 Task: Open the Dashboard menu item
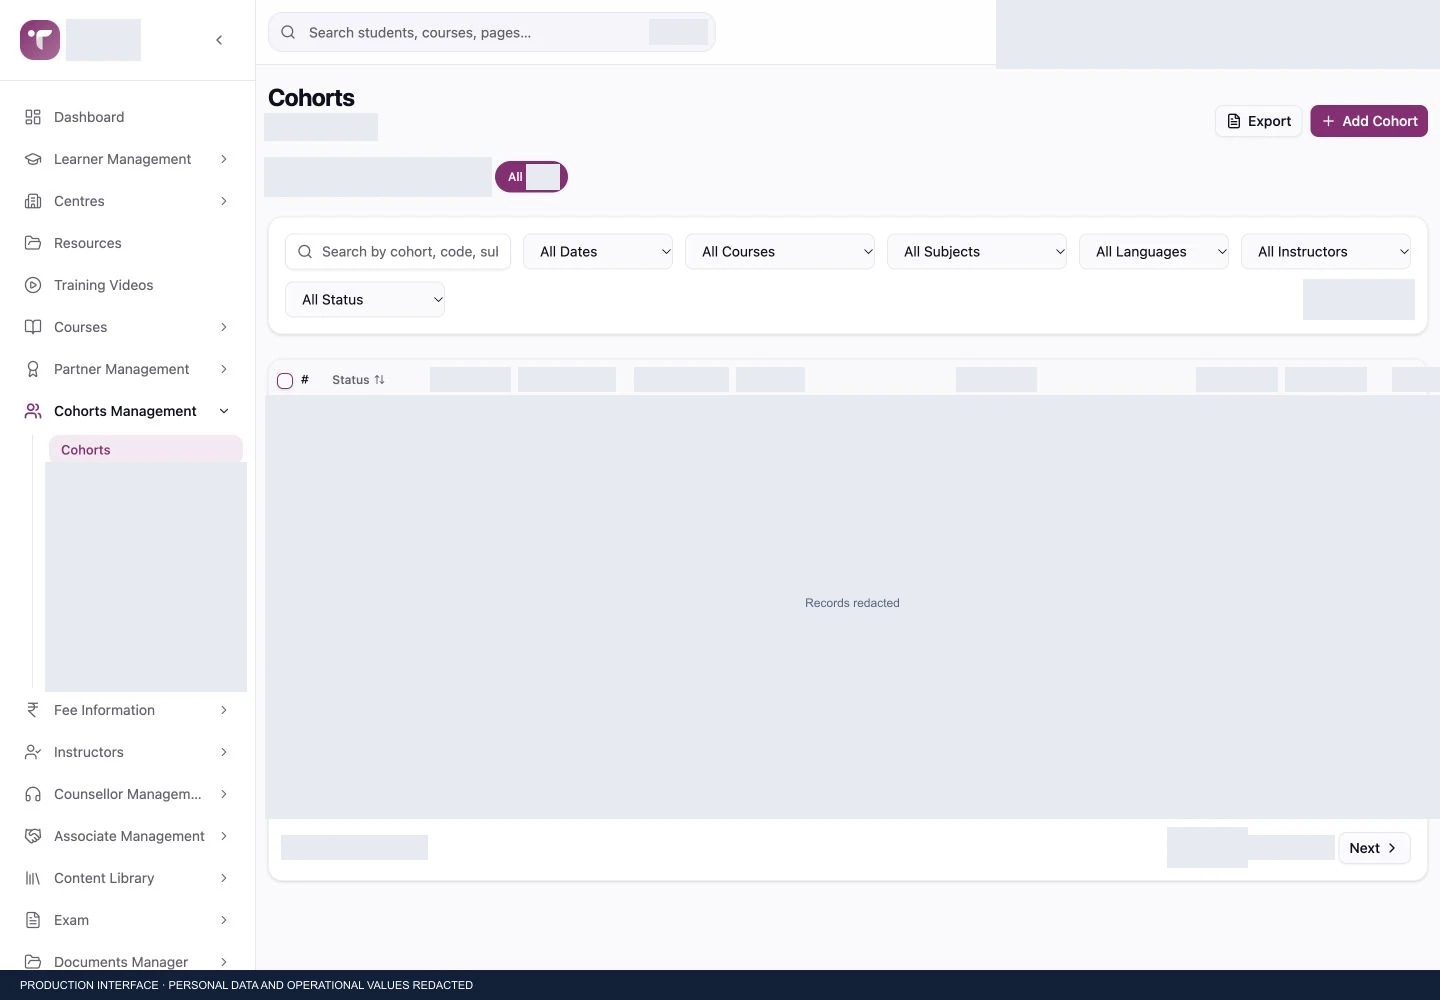tap(128, 117)
